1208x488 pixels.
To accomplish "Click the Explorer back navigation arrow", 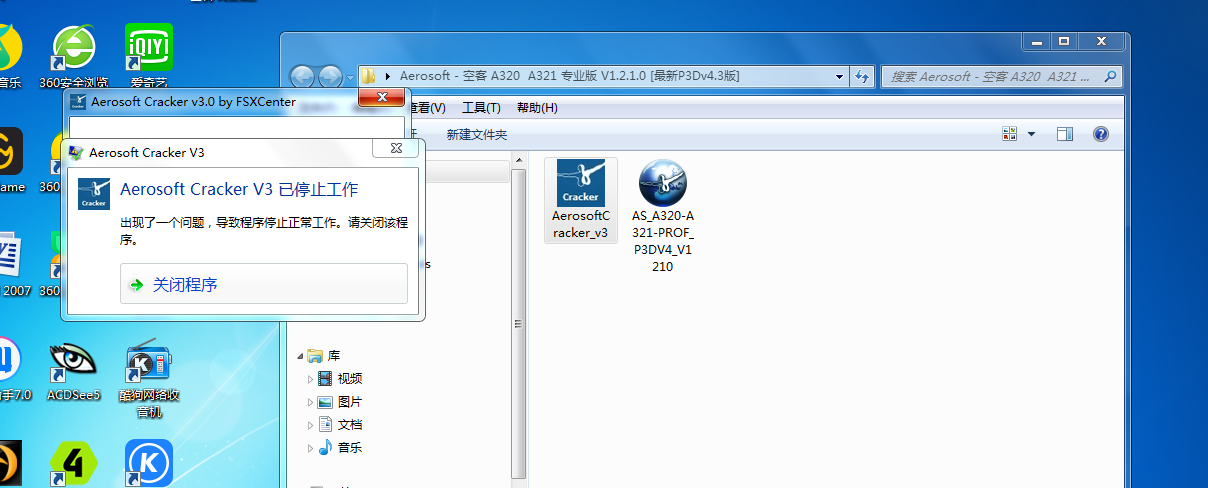I will (x=302, y=76).
